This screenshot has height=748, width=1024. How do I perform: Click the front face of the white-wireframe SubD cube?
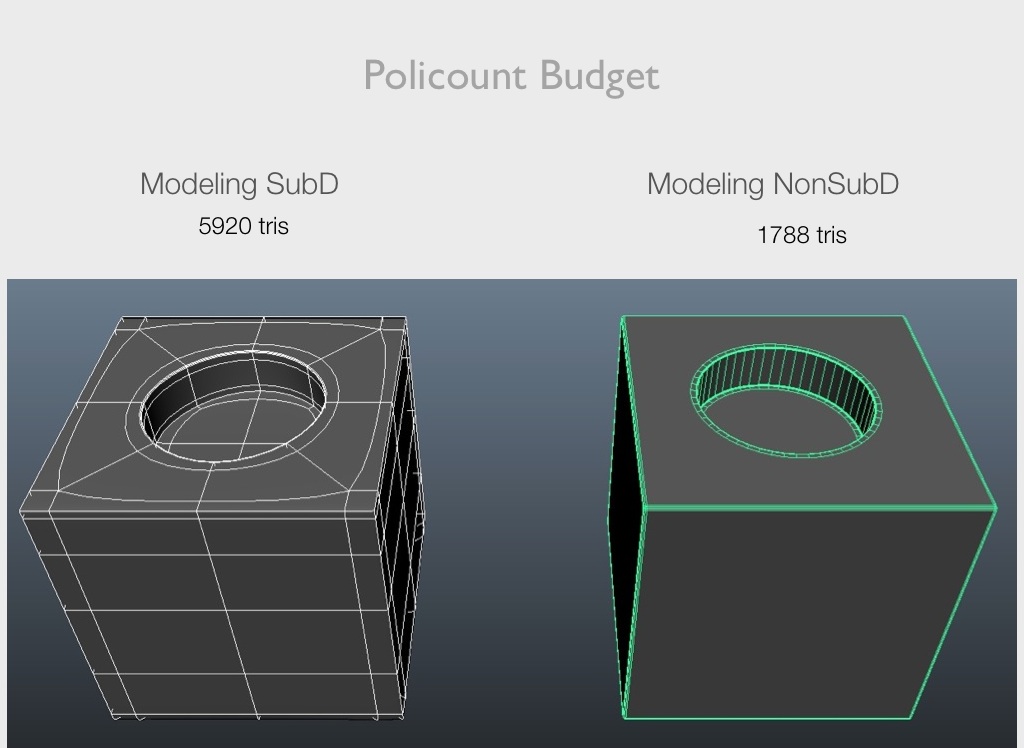pyautogui.click(x=210, y=610)
